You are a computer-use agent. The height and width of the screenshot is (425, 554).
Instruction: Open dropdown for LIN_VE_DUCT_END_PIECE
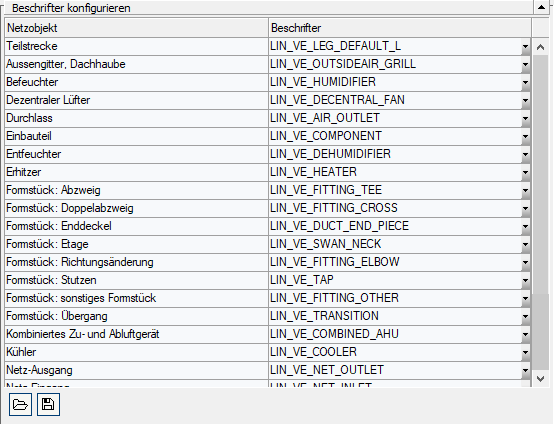pyautogui.click(x=525, y=226)
